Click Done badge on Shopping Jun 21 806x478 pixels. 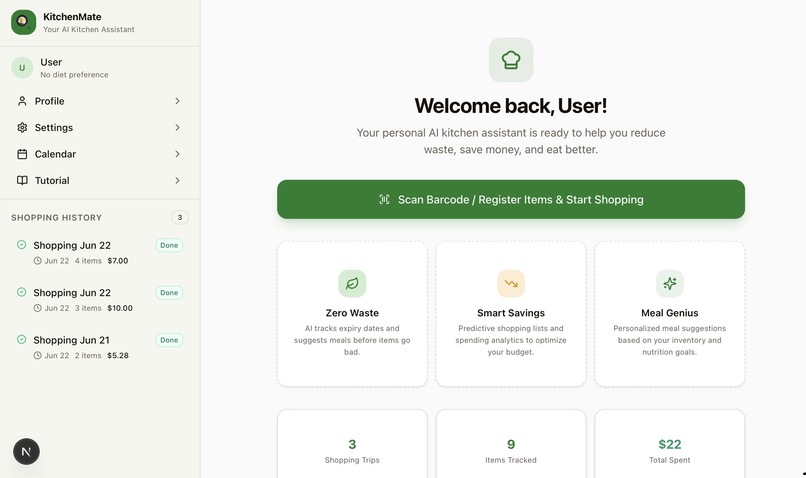point(169,340)
